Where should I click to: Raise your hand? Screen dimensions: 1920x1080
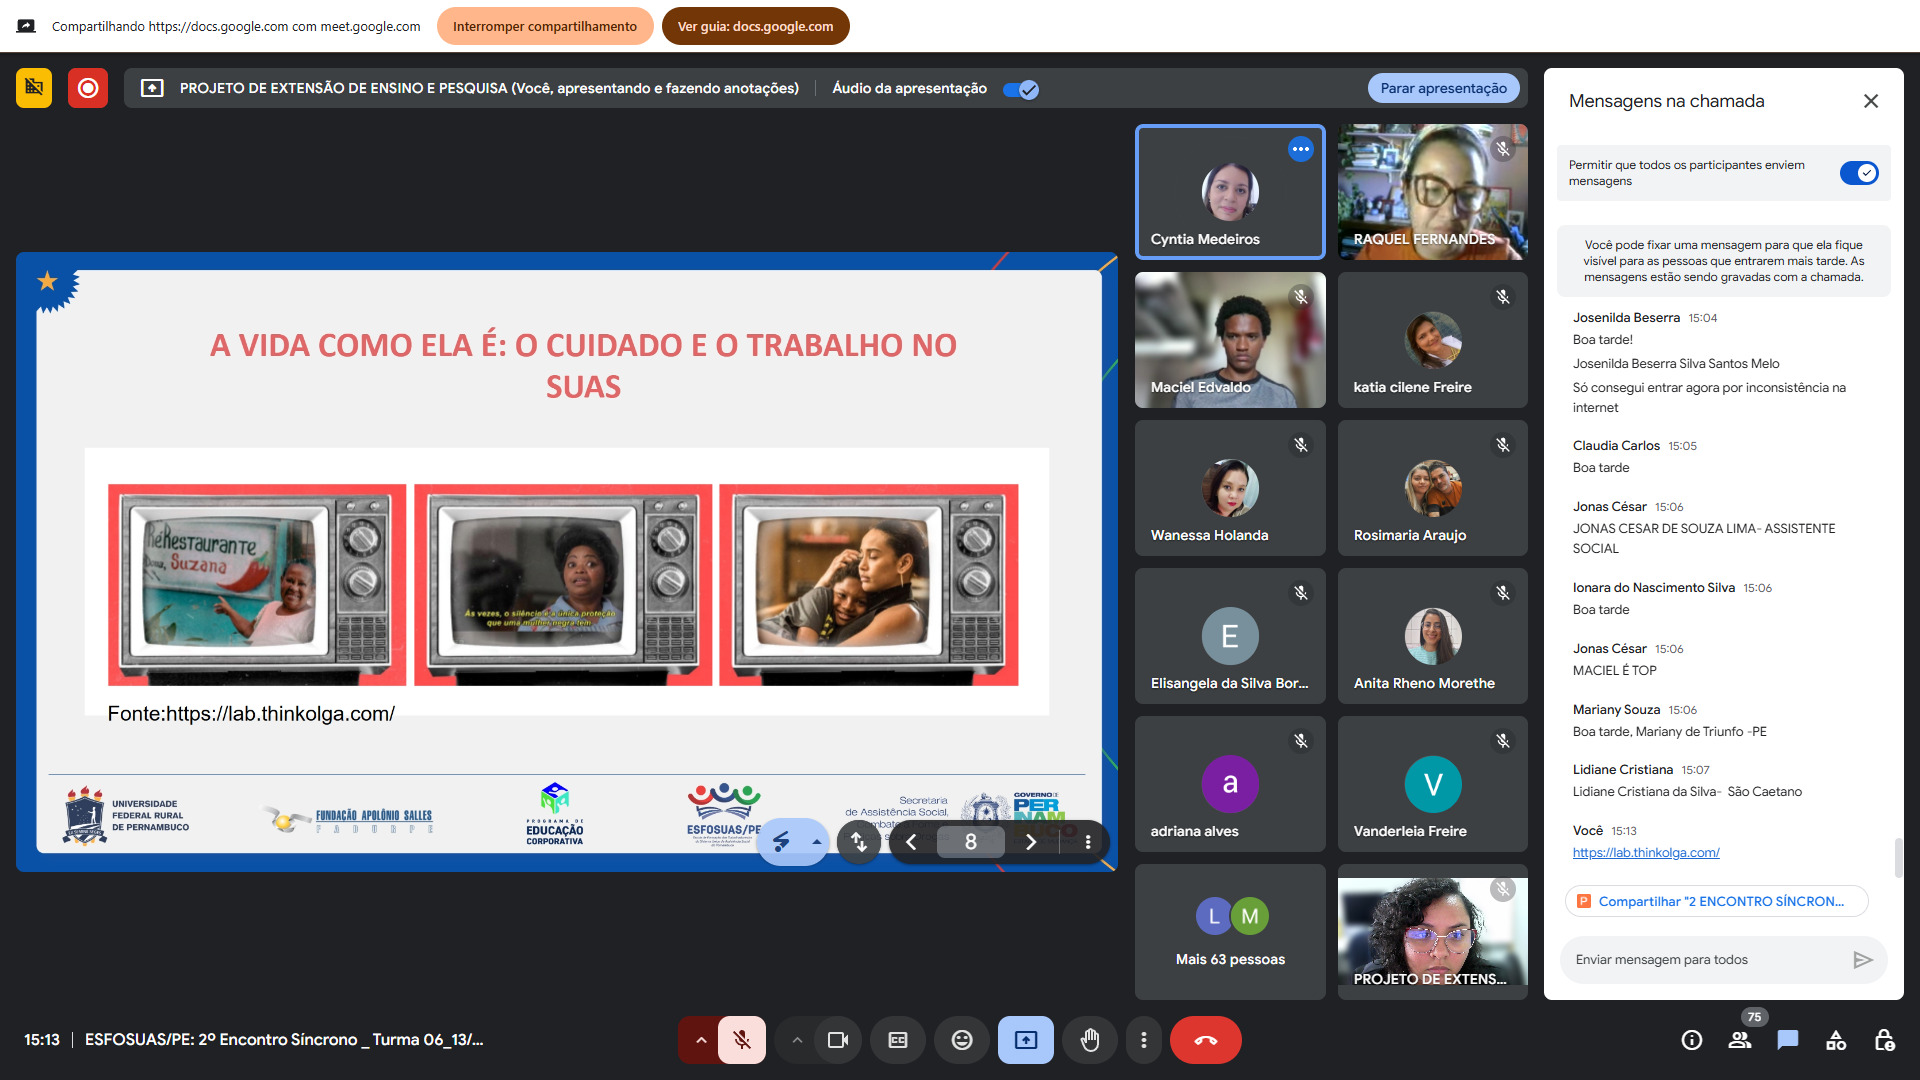tap(1090, 1040)
